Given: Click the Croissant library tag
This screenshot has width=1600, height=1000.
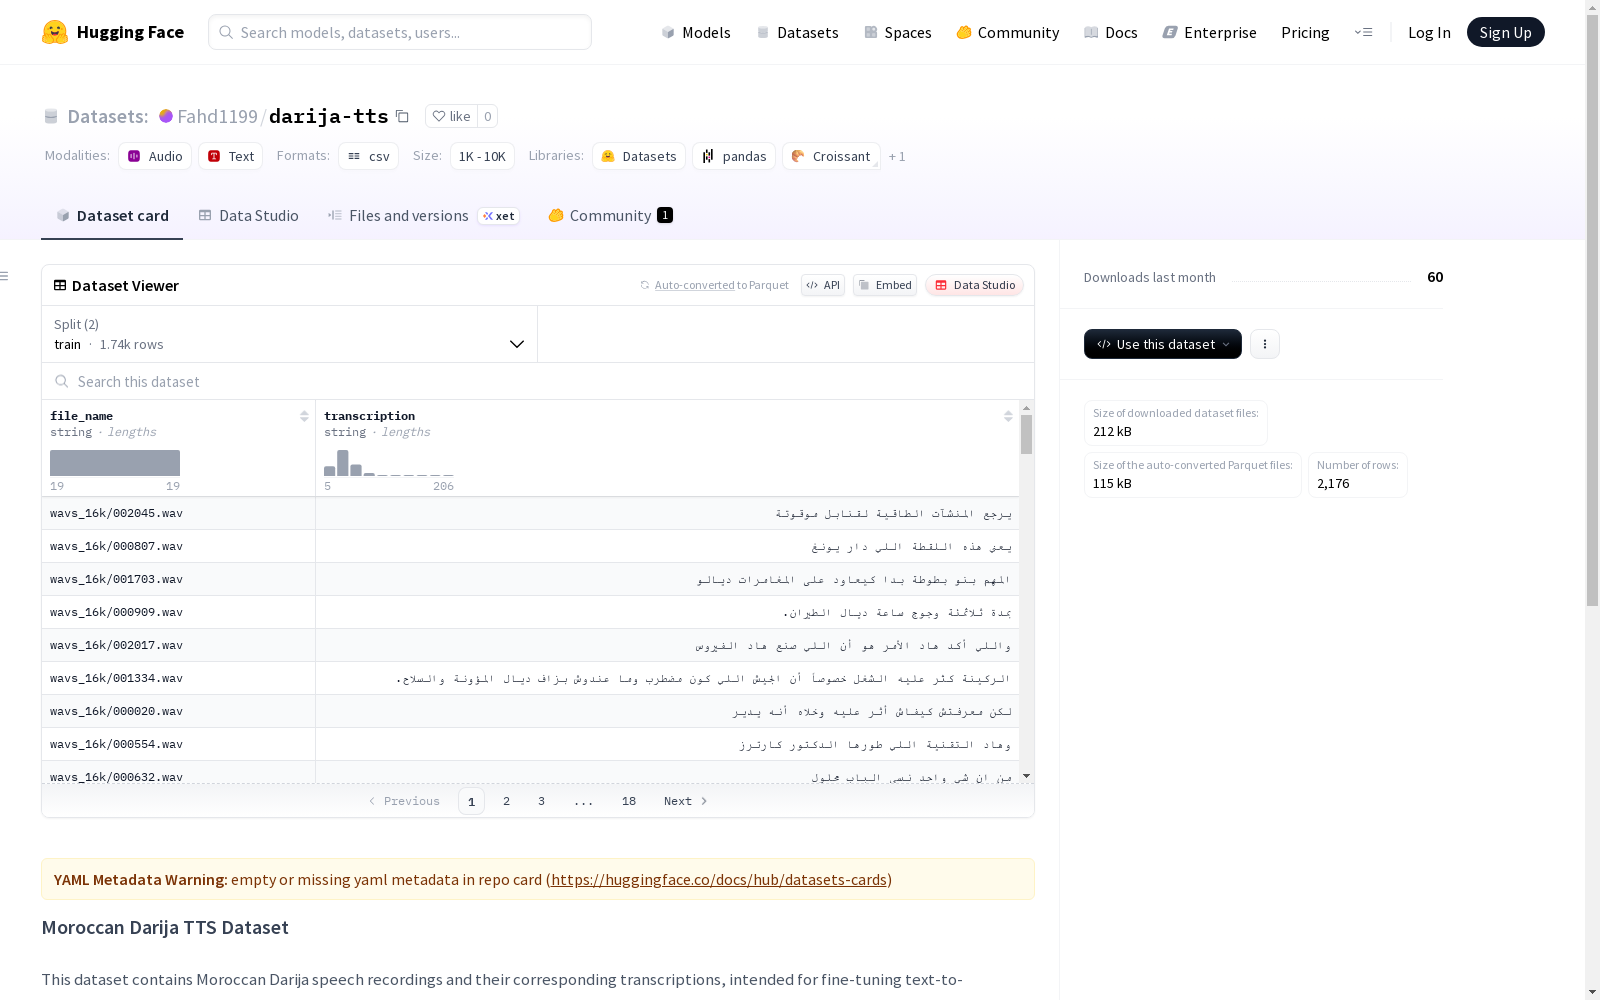Looking at the screenshot, I should point(831,156).
